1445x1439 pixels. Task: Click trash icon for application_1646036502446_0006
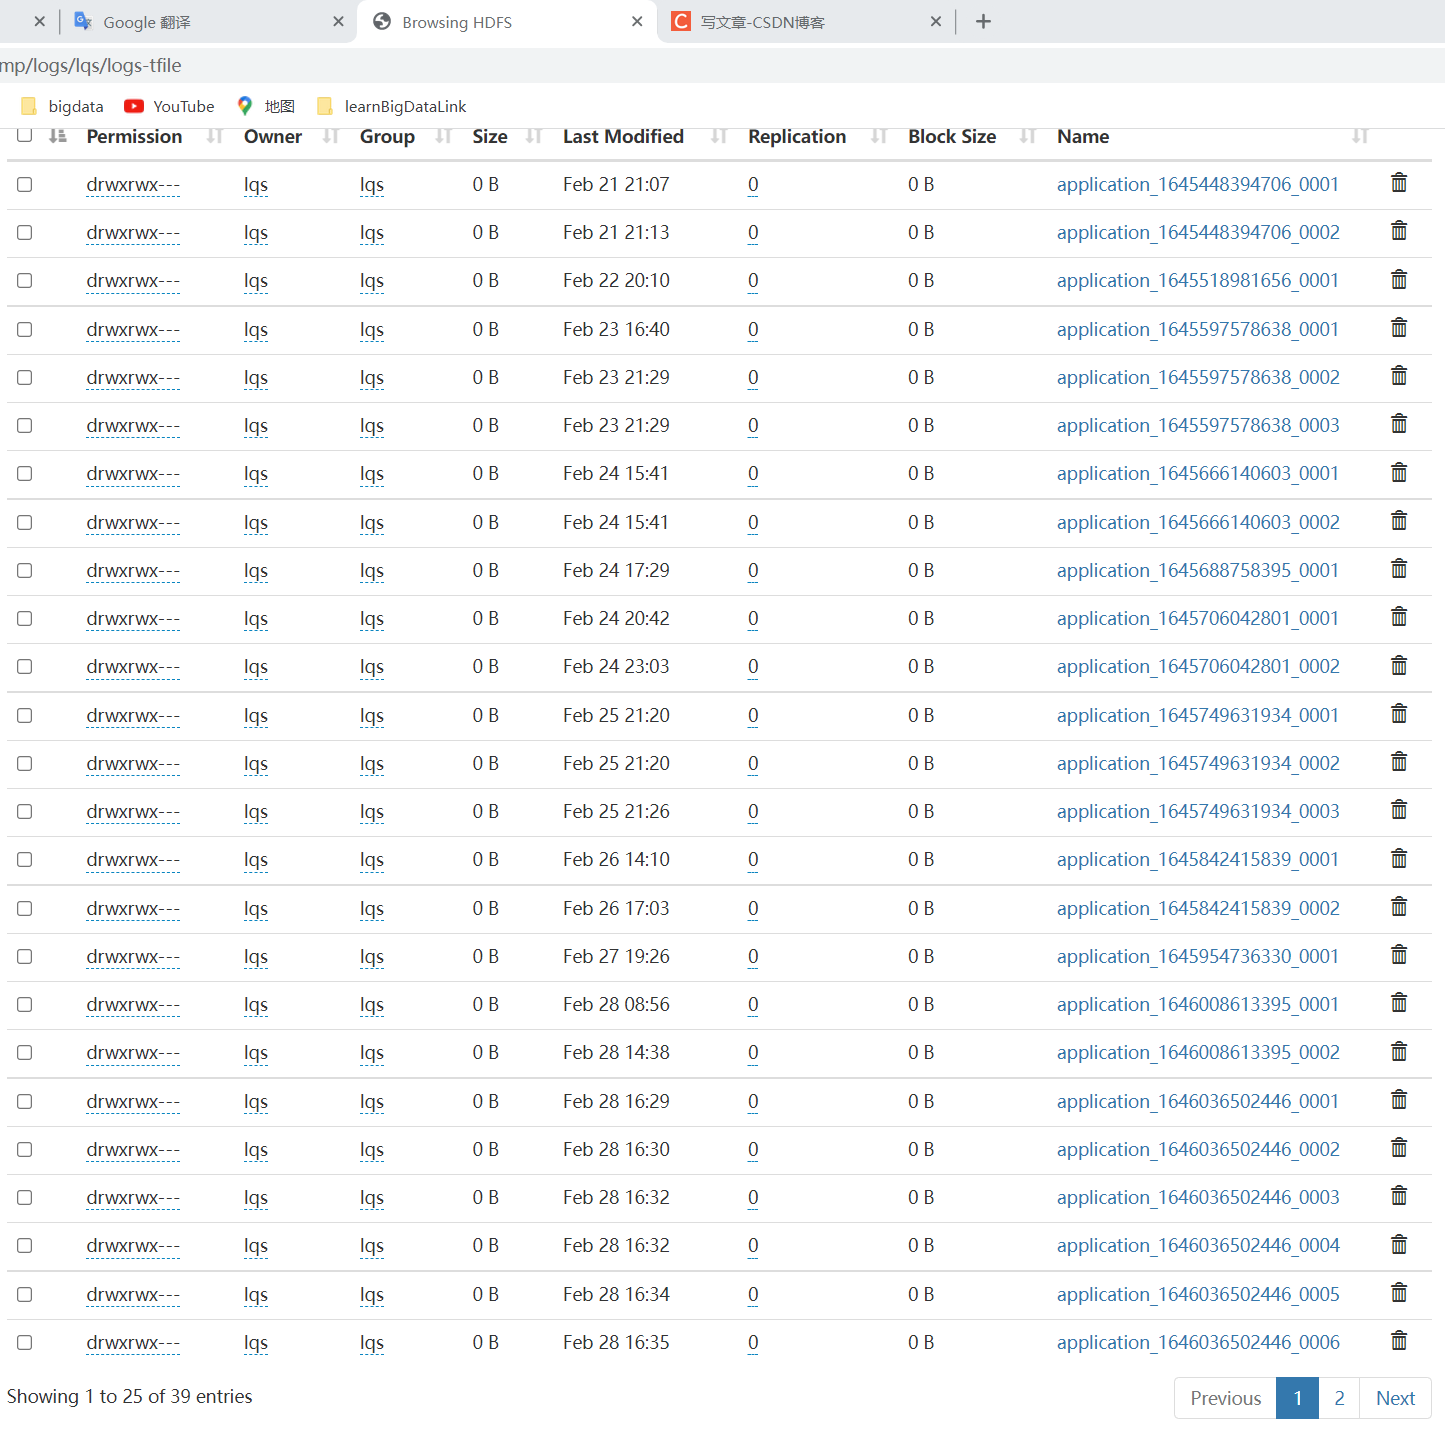[x=1399, y=1341]
